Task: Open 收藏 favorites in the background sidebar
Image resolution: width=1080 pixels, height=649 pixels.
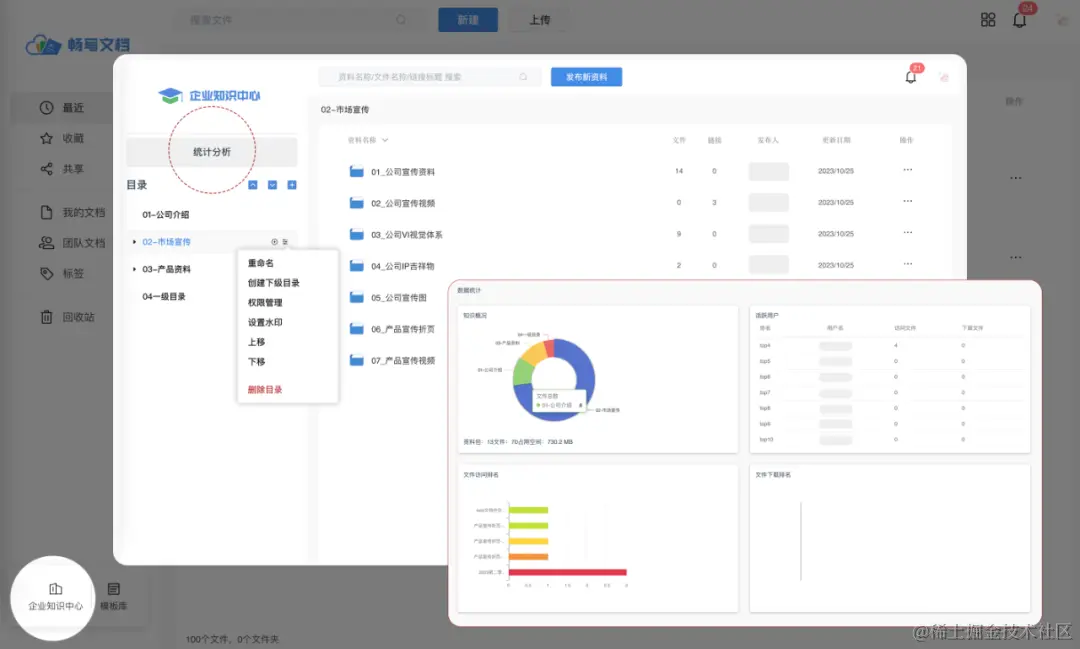Action: click(x=62, y=138)
